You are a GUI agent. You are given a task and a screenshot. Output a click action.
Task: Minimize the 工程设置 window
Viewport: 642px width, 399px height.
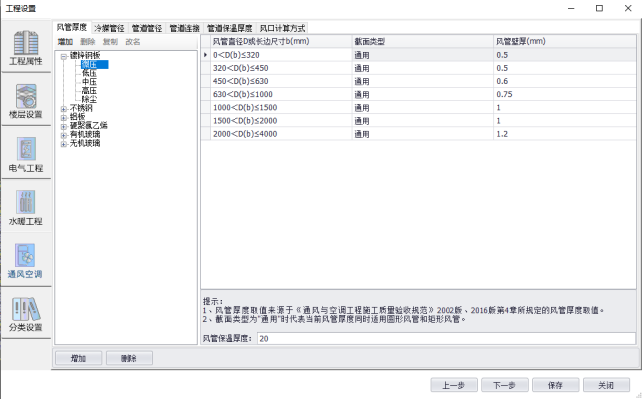pos(571,8)
